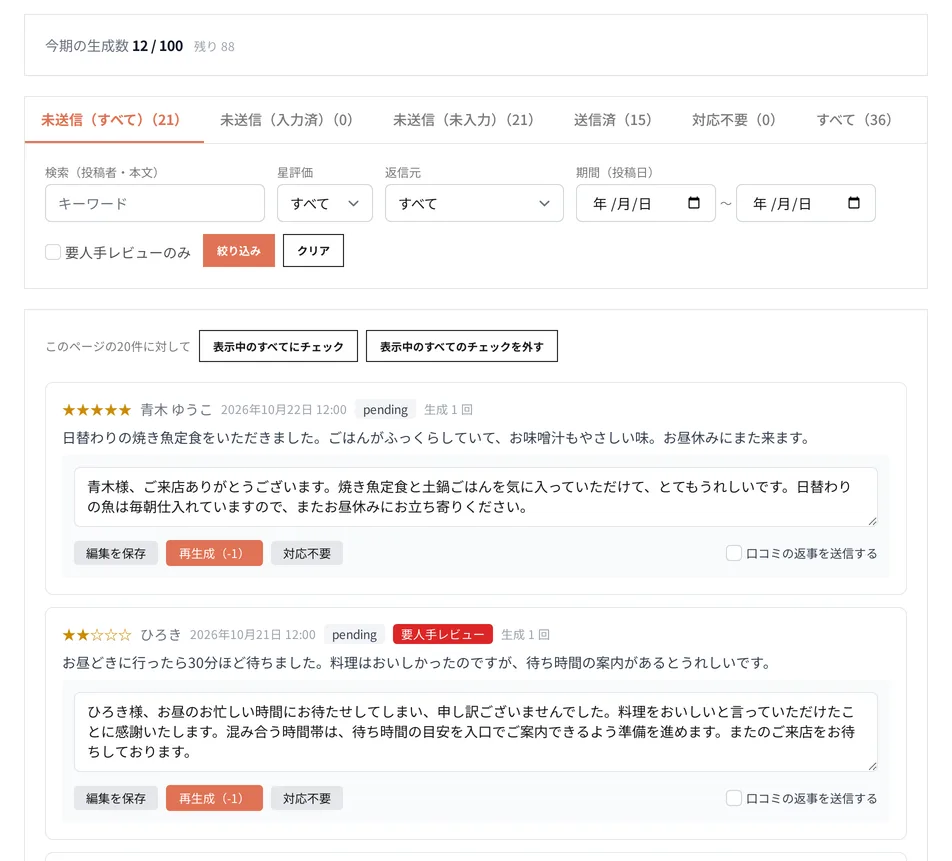This screenshot has height=861, width=952.
Task: Toggle 要人手レビューのみ checkbox
Action: [53, 252]
